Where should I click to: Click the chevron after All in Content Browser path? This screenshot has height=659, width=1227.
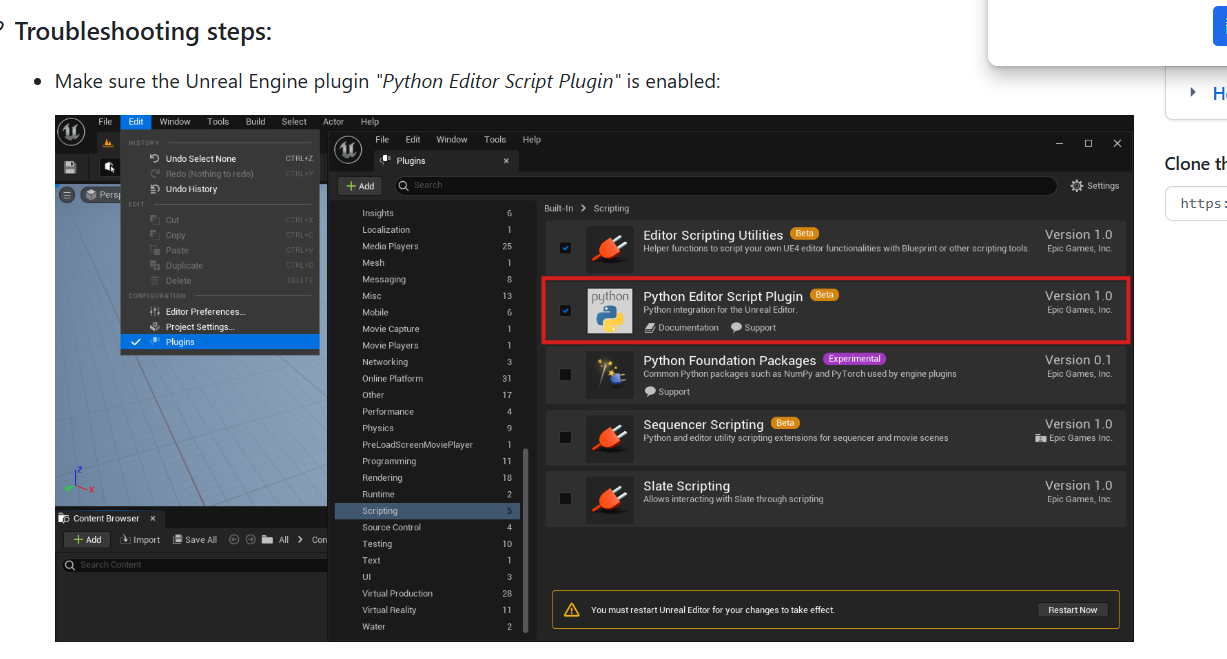[x=301, y=539]
